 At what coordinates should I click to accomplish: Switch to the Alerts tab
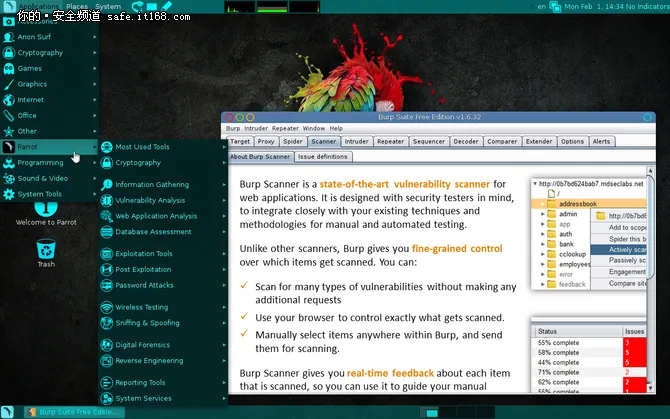[x=601, y=141]
